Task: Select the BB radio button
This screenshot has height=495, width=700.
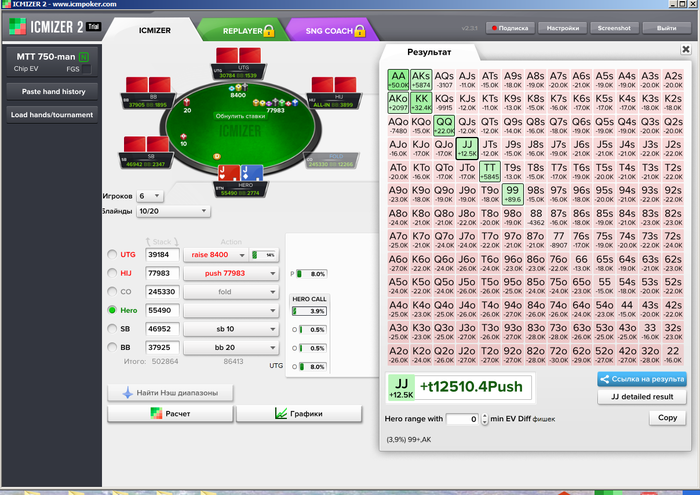Action: 112,347
